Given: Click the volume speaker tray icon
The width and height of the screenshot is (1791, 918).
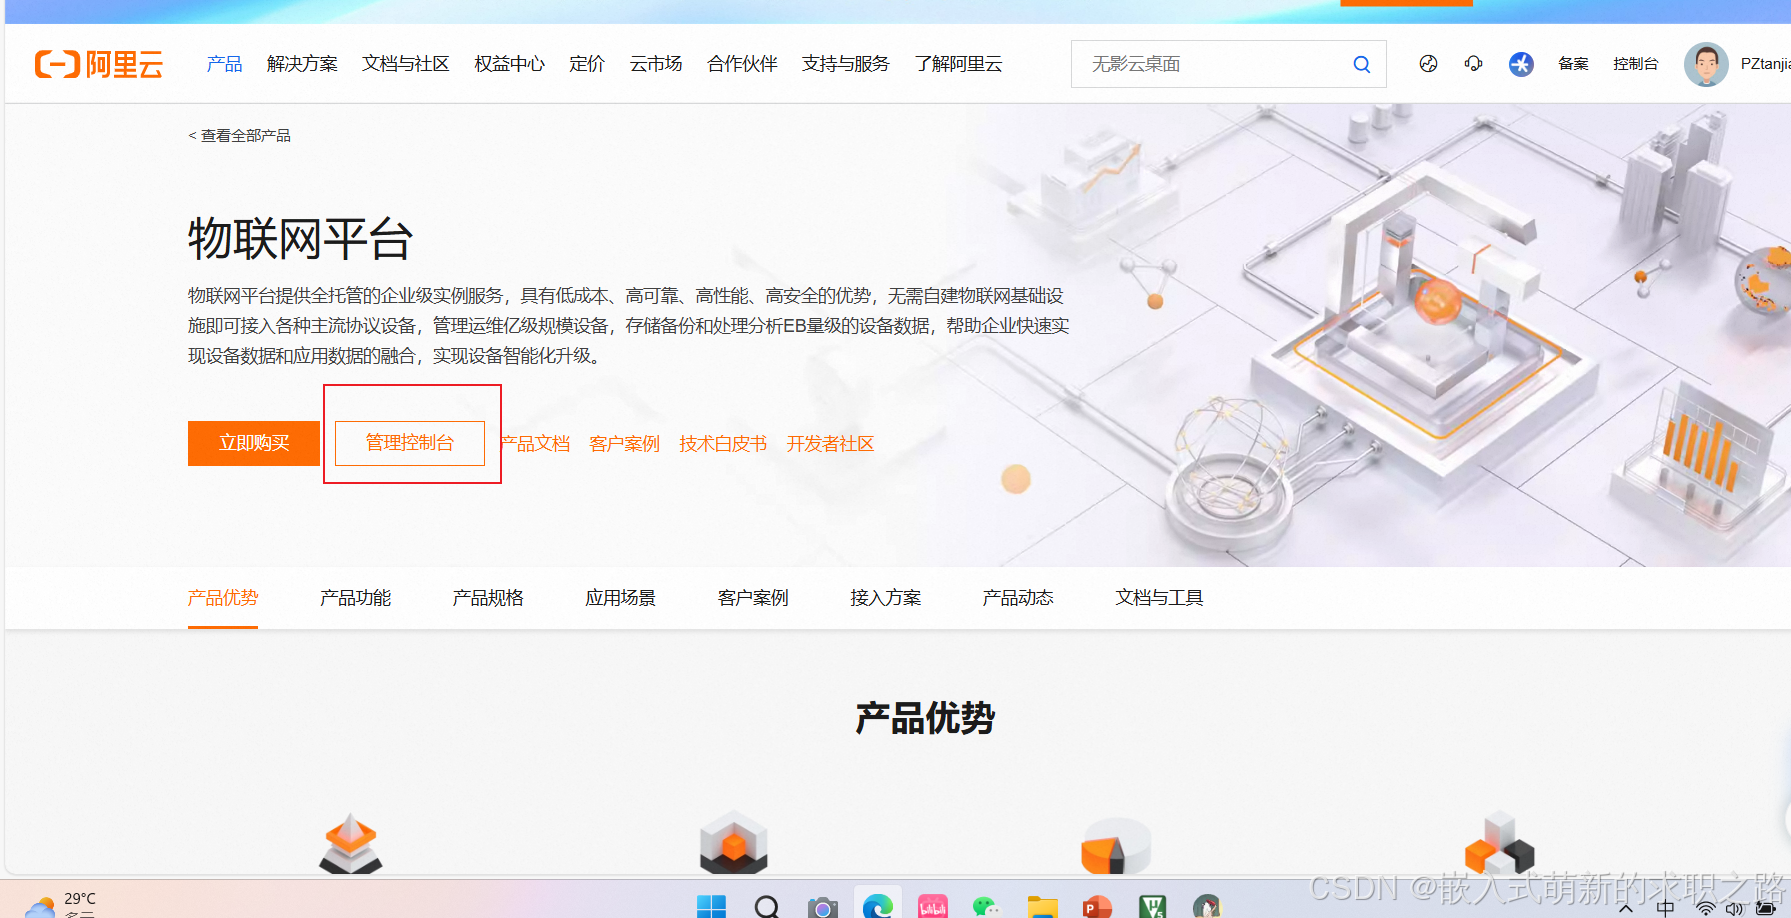Looking at the screenshot, I should 1734,909.
